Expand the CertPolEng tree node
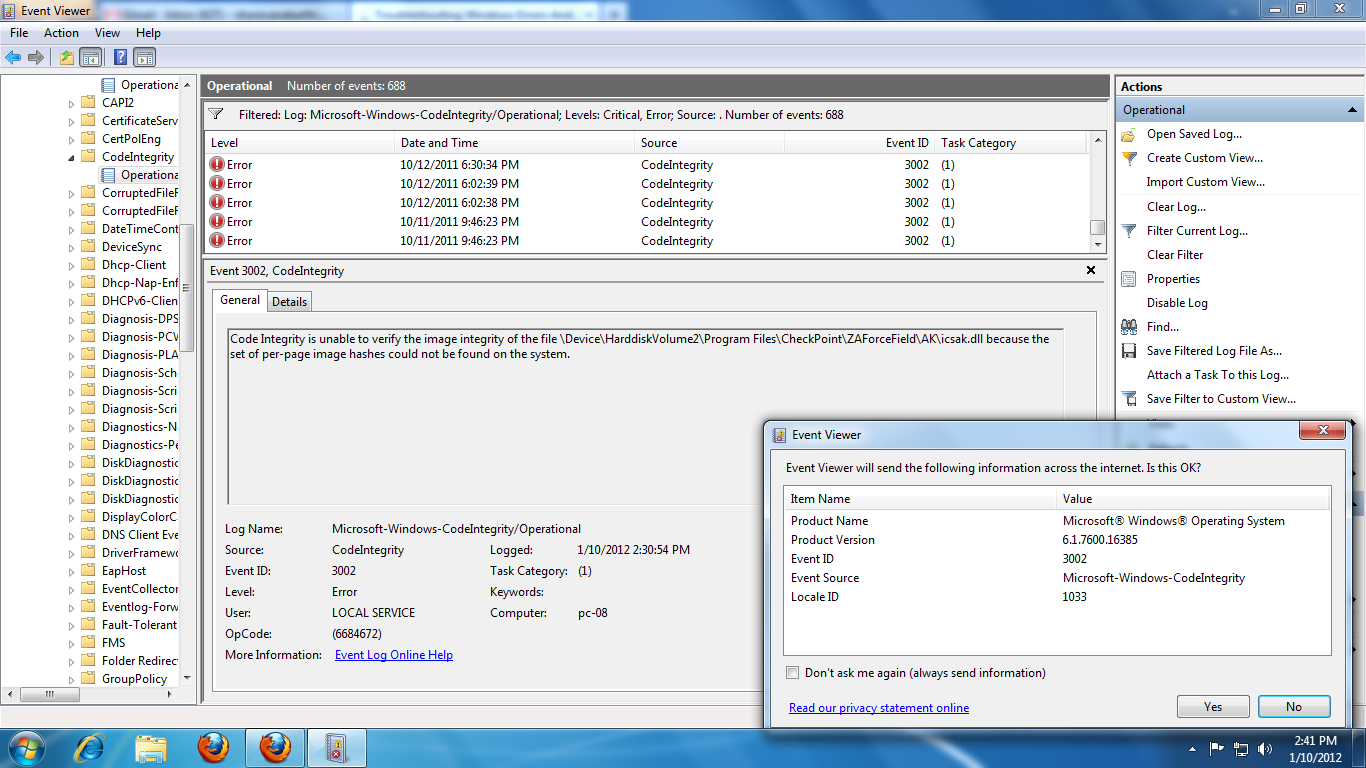Image resolution: width=1366 pixels, height=768 pixels. 72,139
